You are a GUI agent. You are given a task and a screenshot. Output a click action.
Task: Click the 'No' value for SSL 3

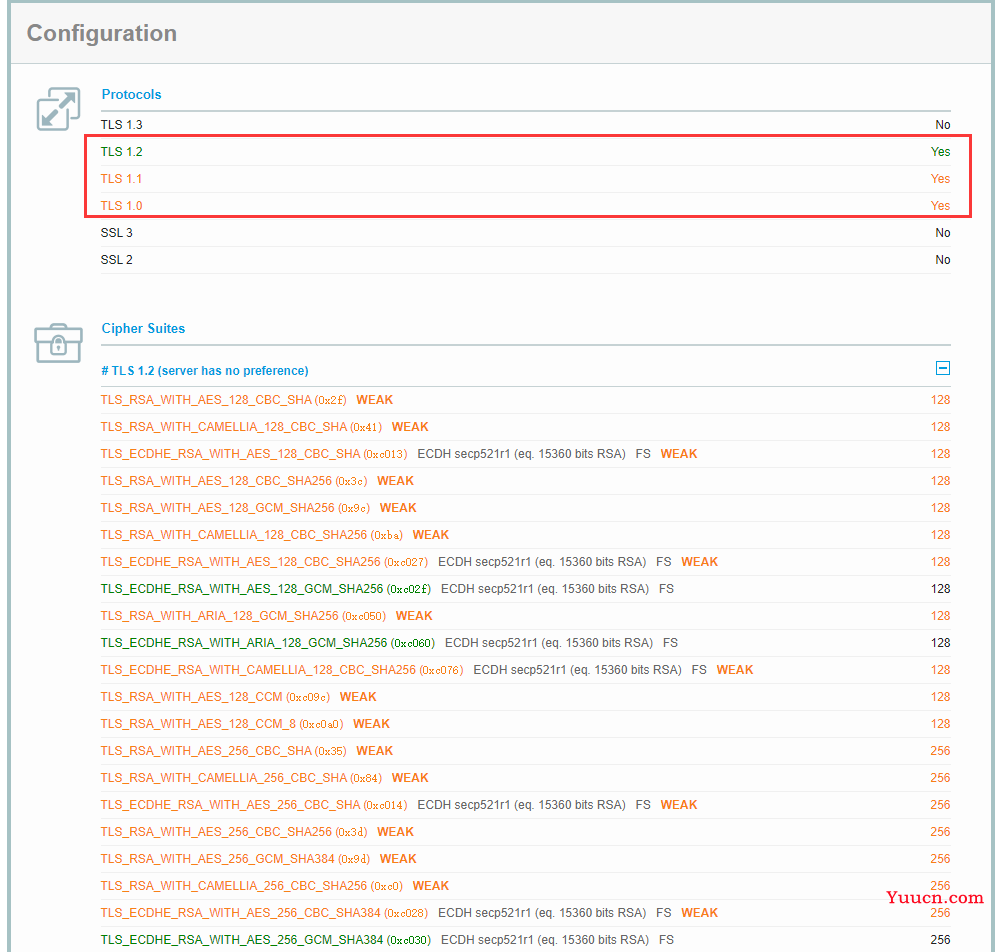pyautogui.click(x=943, y=233)
